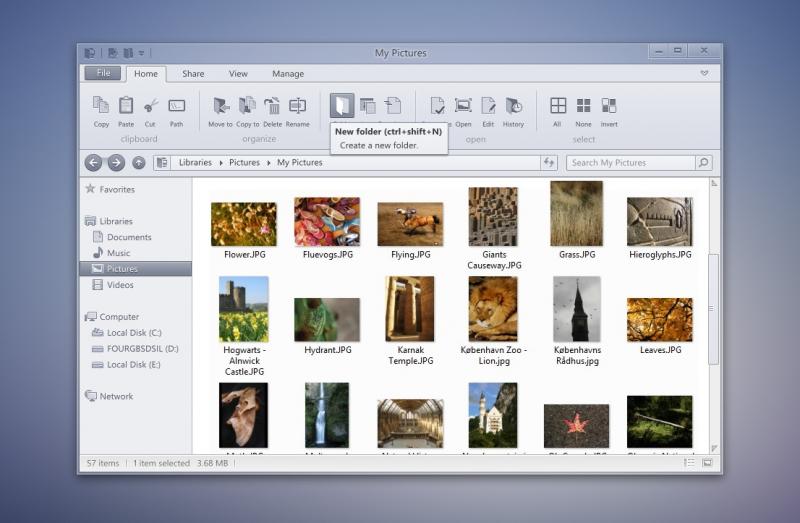The height and width of the screenshot is (523, 800).
Task: Open Music library in sidebar
Action: pos(112,253)
